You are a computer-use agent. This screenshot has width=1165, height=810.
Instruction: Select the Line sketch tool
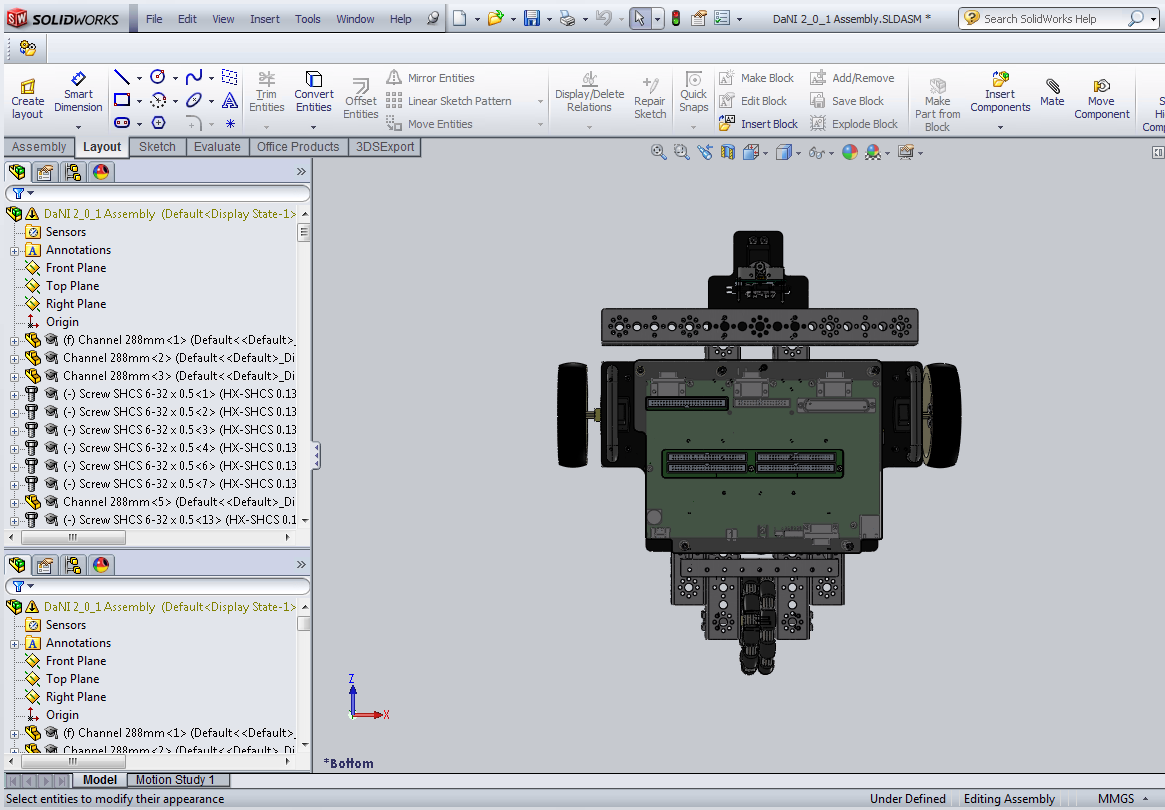point(121,77)
